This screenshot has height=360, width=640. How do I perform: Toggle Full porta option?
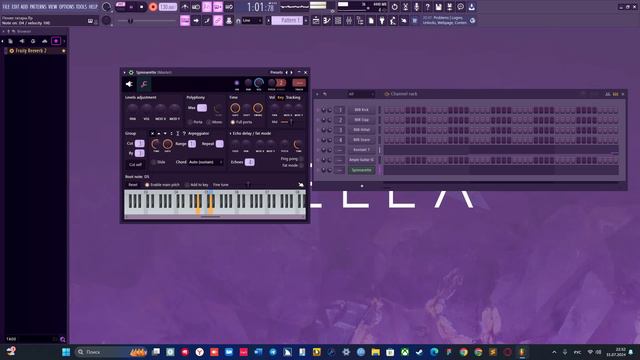tap(241, 122)
